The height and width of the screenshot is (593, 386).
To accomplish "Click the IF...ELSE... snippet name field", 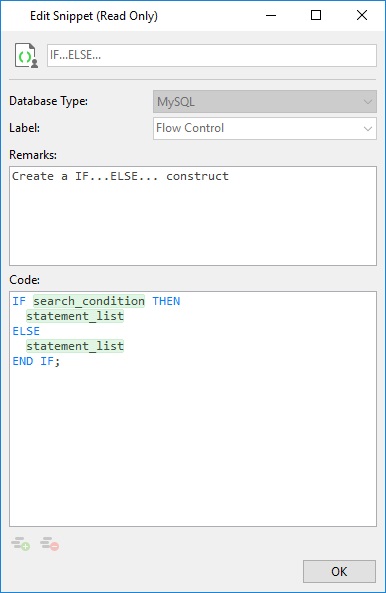I will tap(212, 56).
